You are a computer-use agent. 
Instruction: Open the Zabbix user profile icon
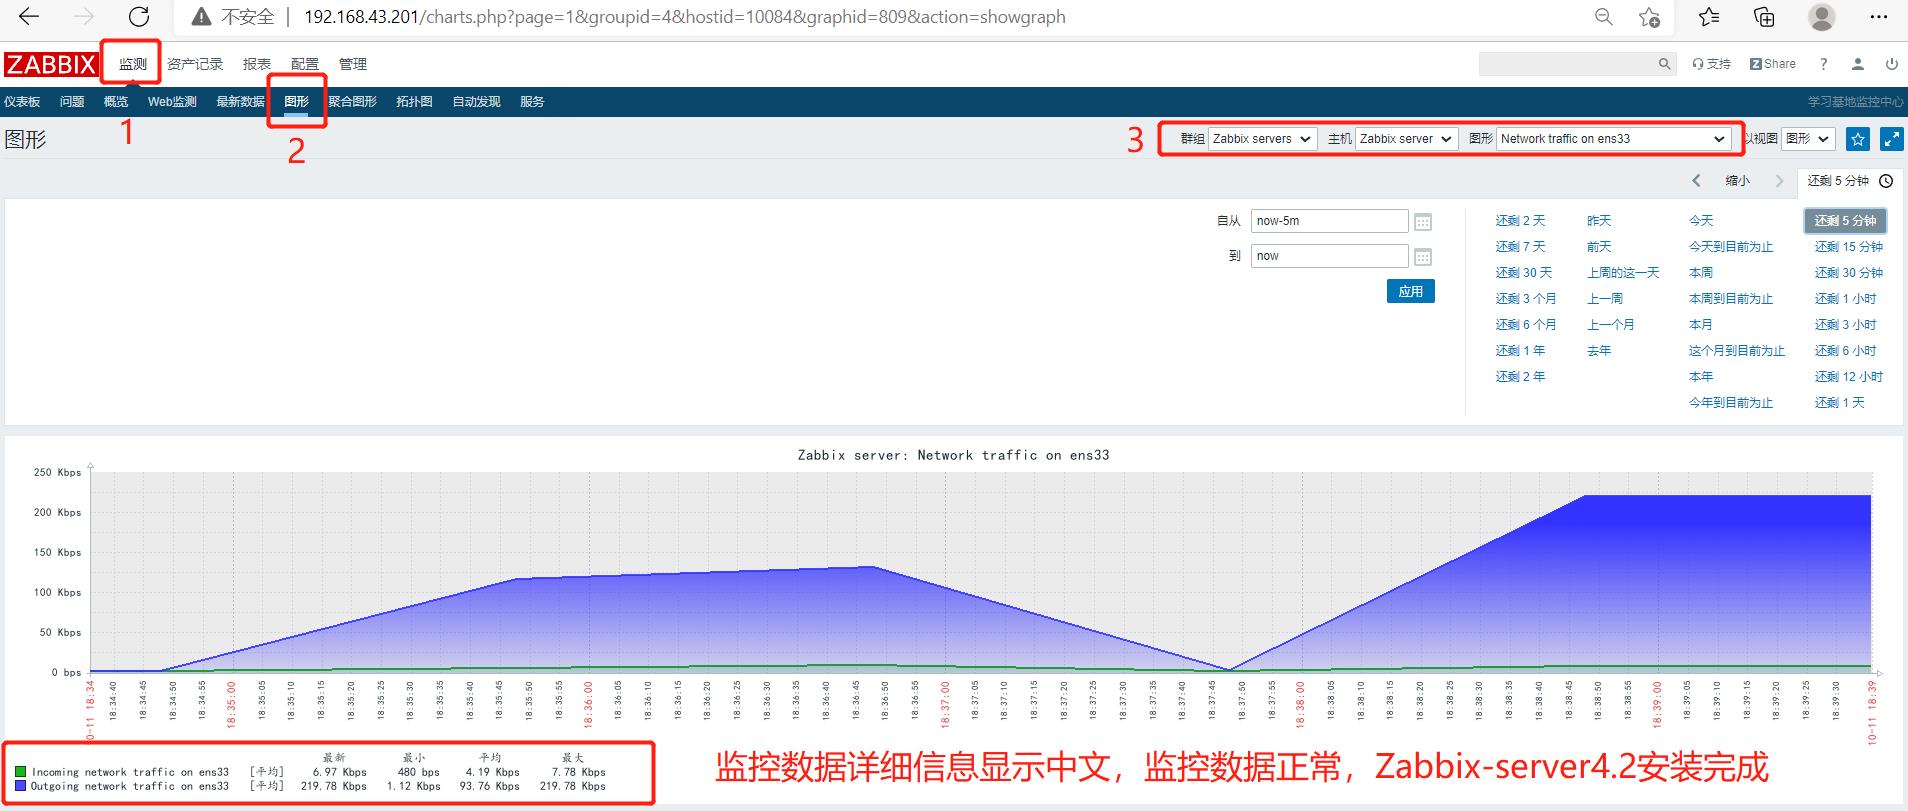[x=1857, y=64]
